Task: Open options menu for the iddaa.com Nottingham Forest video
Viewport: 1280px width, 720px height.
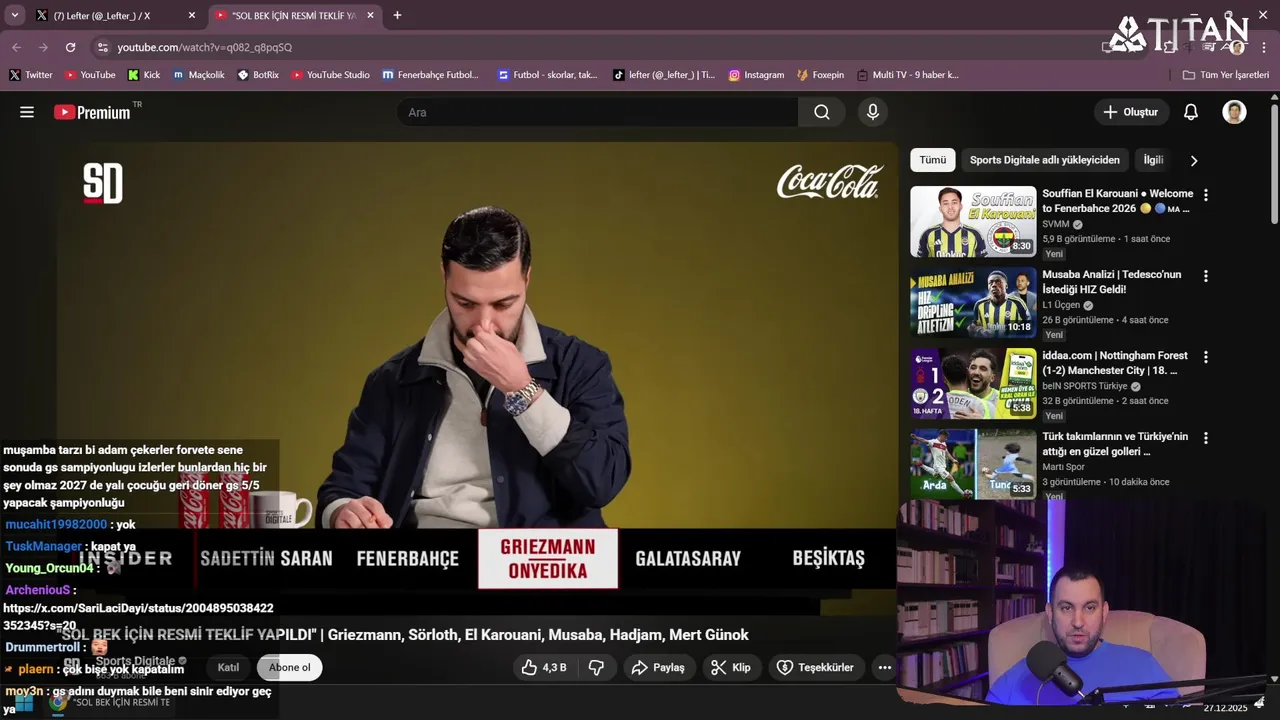Action: pyautogui.click(x=1205, y=357)
